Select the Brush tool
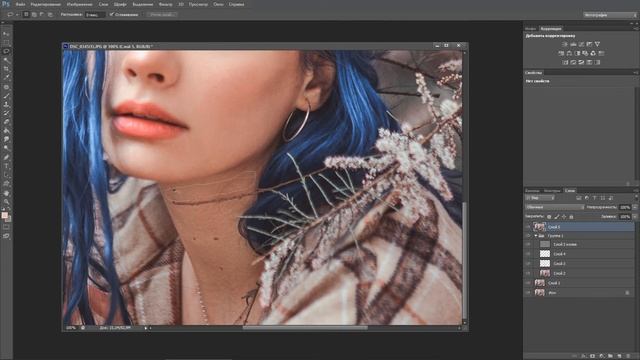The width and height of the screenshot is (640, 360). pyautogui.click(x=6, y=96)
